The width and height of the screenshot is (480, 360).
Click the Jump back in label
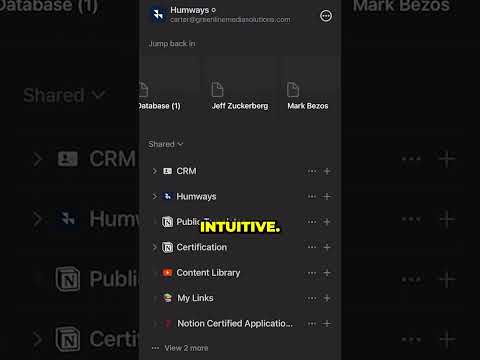click(x=172, y=44)
